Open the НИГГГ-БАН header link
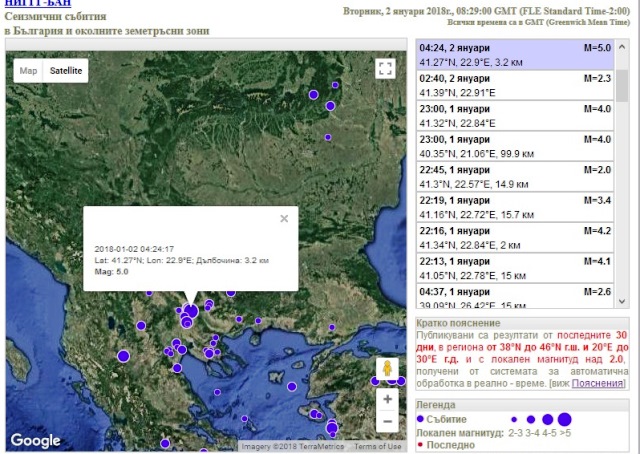The height and width of the screenshot is (454, 640). [39, 5]
